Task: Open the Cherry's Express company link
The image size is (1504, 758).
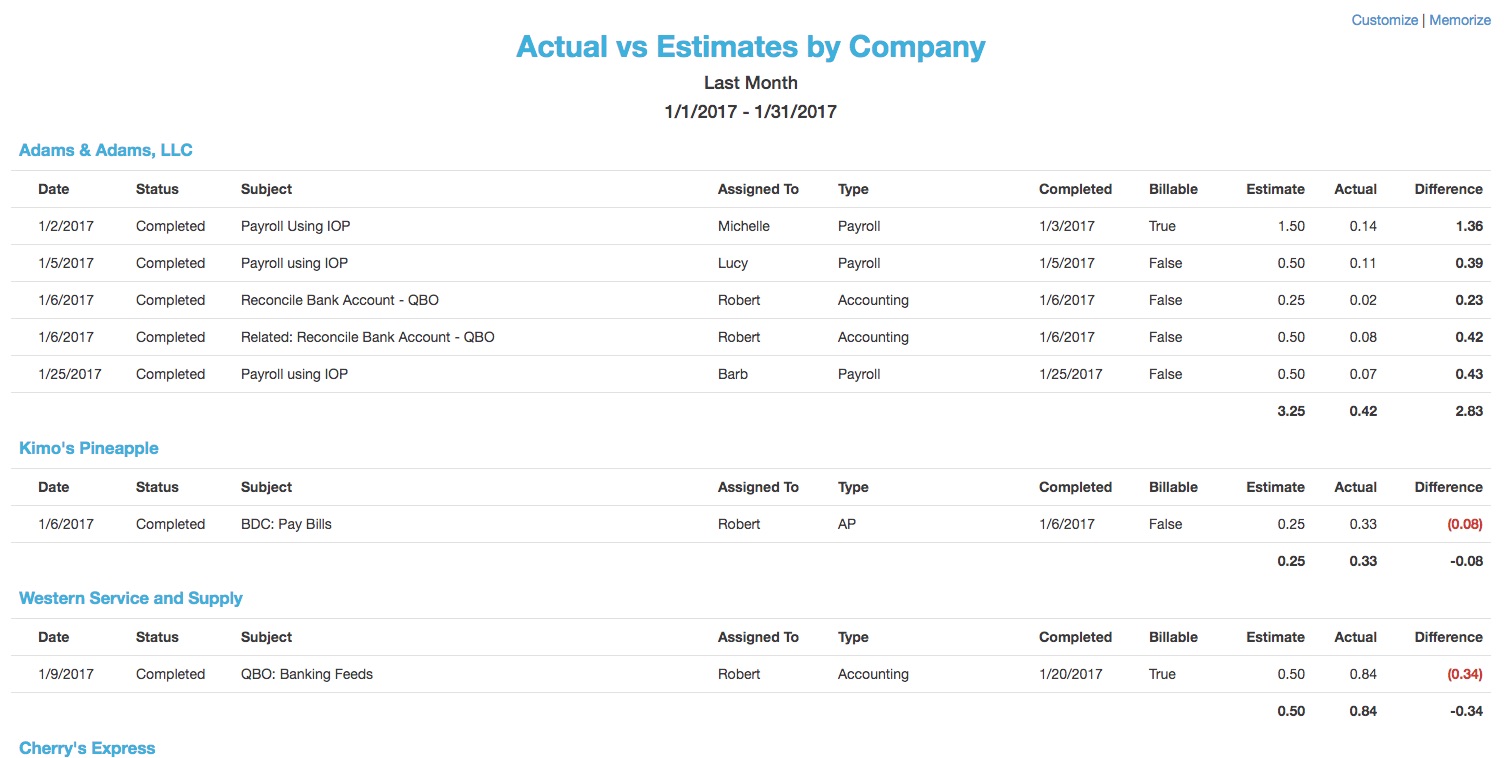Action: click(x=87, y=748)
